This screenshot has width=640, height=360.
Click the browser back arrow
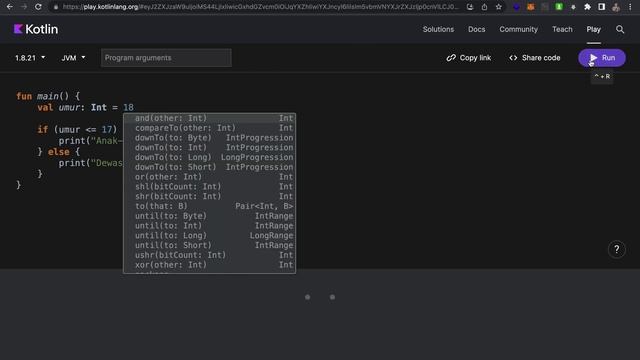pyautogui.click(x=9, y=7)
